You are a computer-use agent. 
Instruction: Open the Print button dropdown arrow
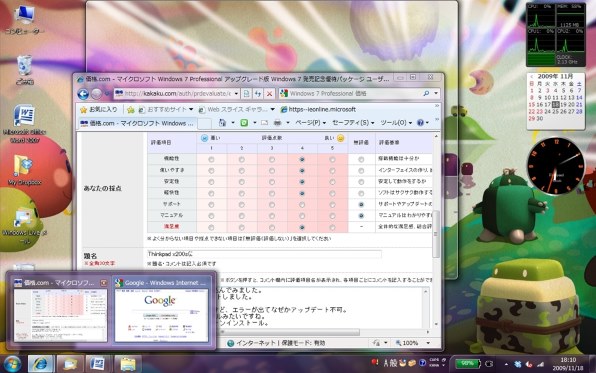(288, 123)
